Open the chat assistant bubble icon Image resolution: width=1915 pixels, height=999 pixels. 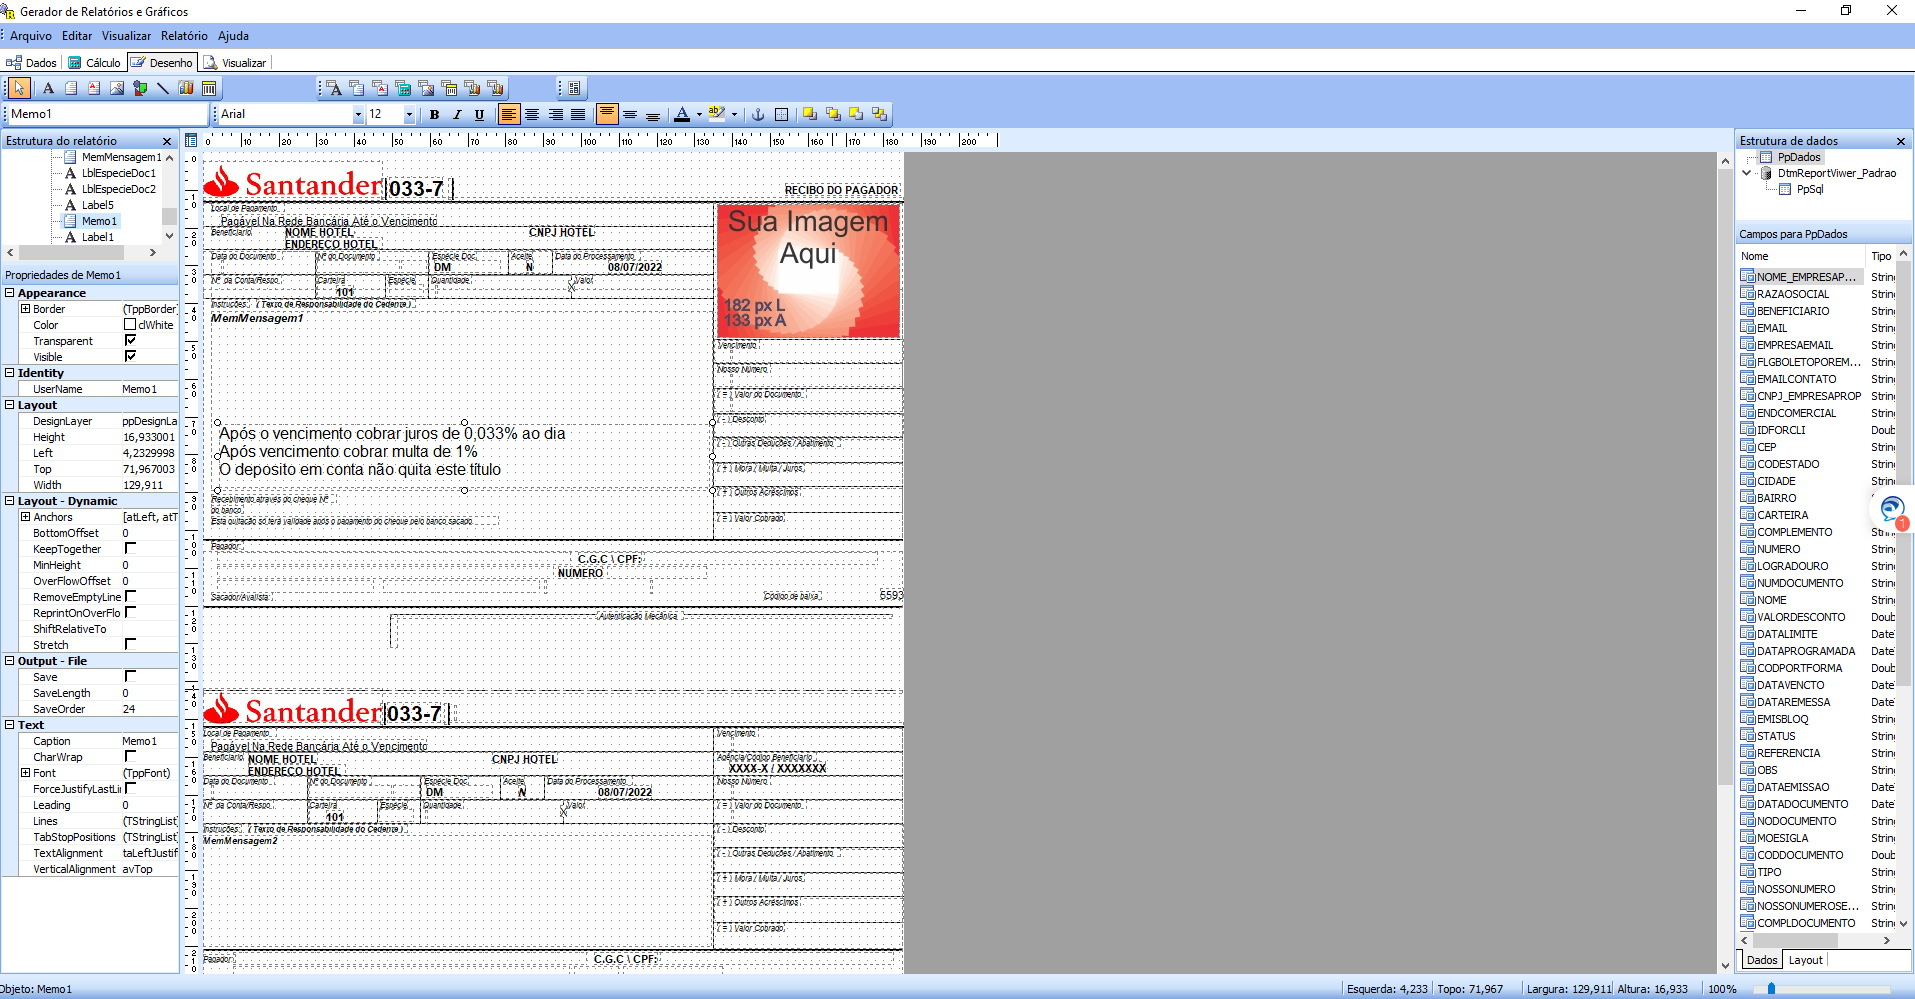tap(1891, 510)
